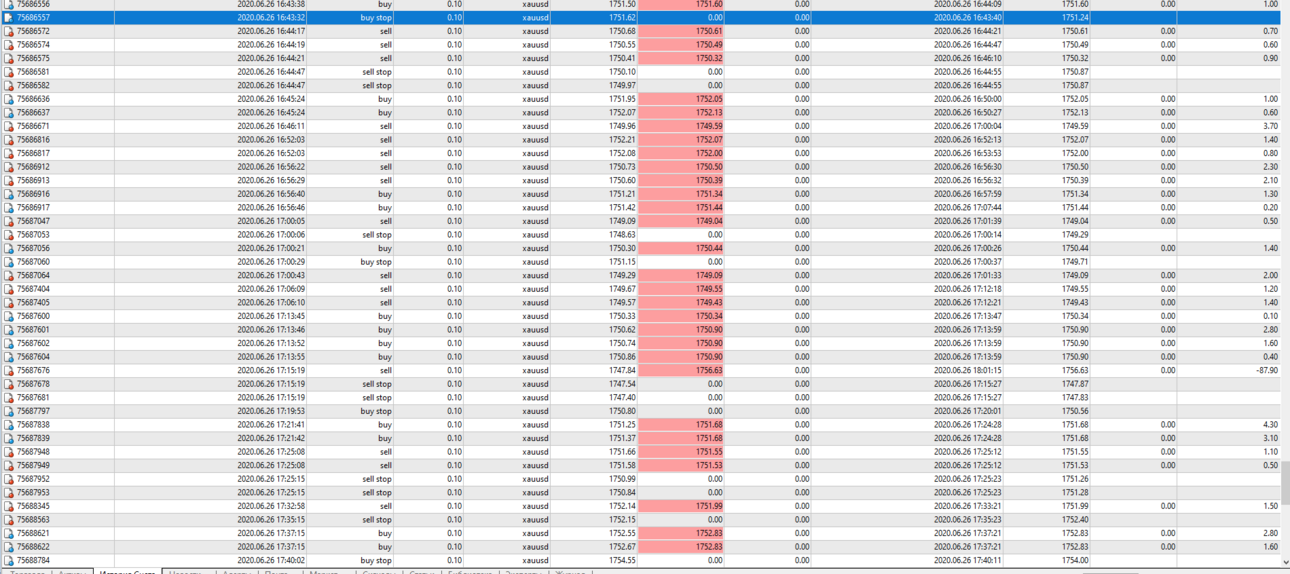Select ticket number 75687405
The width and height of the screenshot is (1290, 574).
[33, 303]
